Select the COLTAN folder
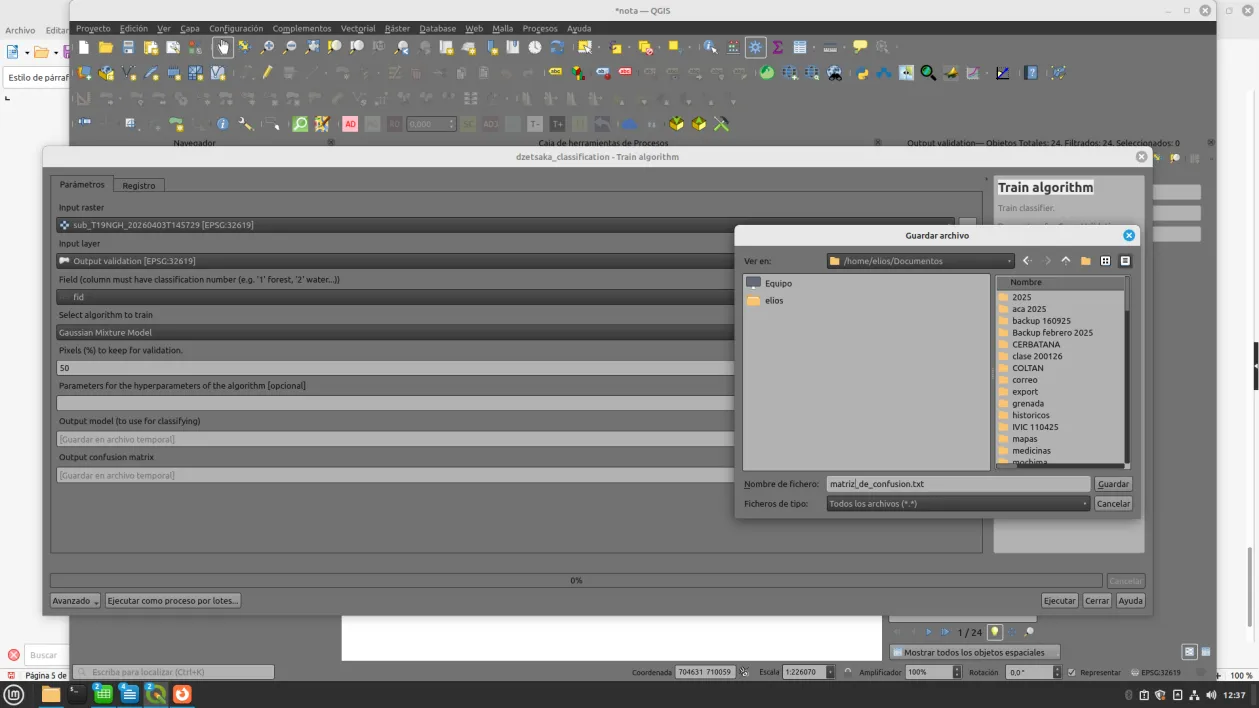This screenshot has height=708, width=1259. 1028,368
